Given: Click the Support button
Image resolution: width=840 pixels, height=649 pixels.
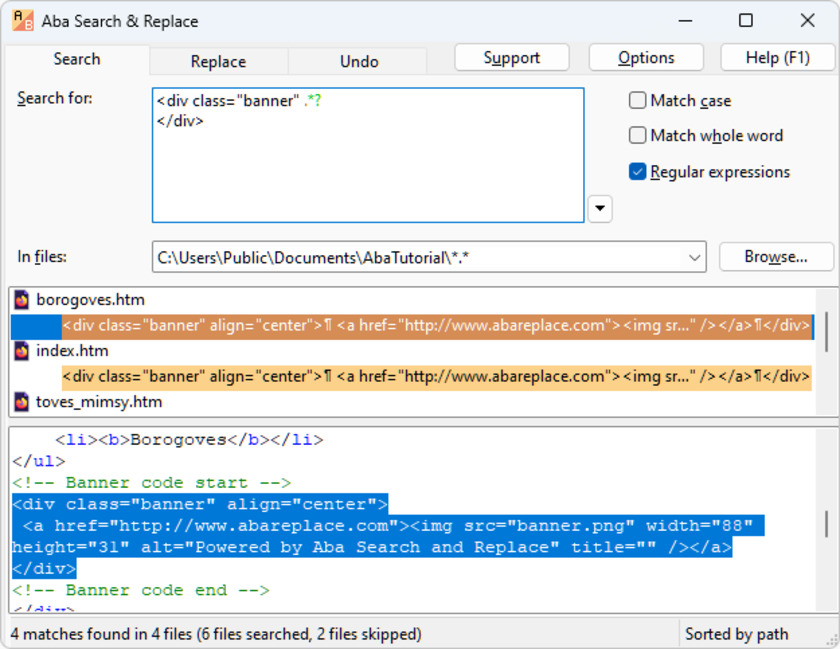Looking at the screenshot, I should (x=512, y=58).
